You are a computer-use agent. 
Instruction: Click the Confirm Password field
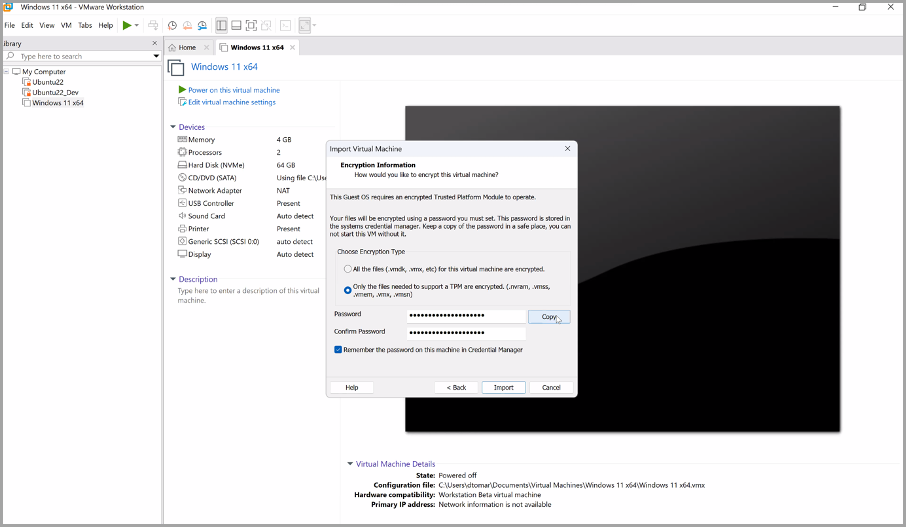click(466, 333)
